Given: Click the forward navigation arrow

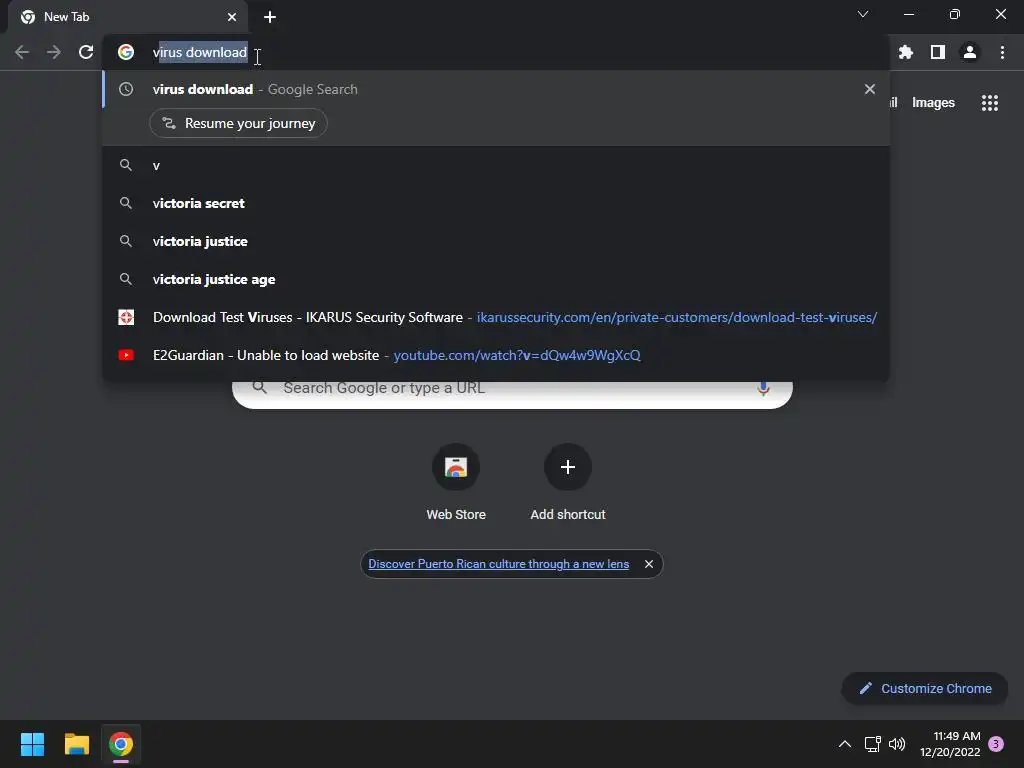Looking at the screenshot, I should (x=54, y=52).
